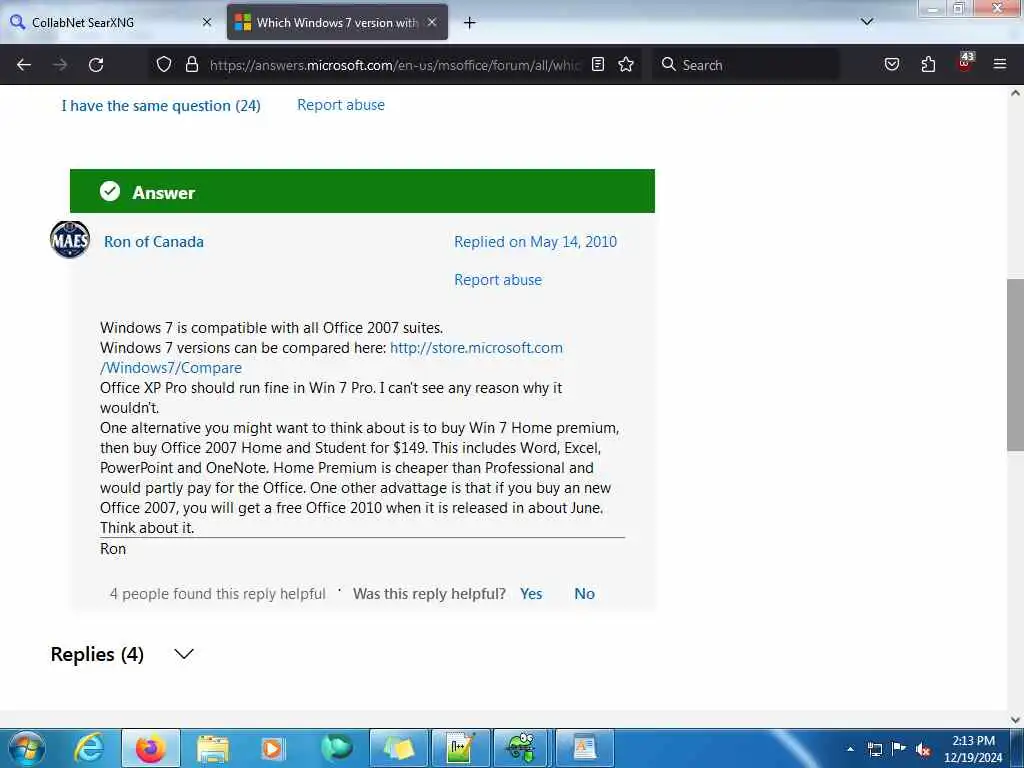This screenshot has width=1024, height=768.
Task: Open the extension badge showing 43
Action: 966,62
